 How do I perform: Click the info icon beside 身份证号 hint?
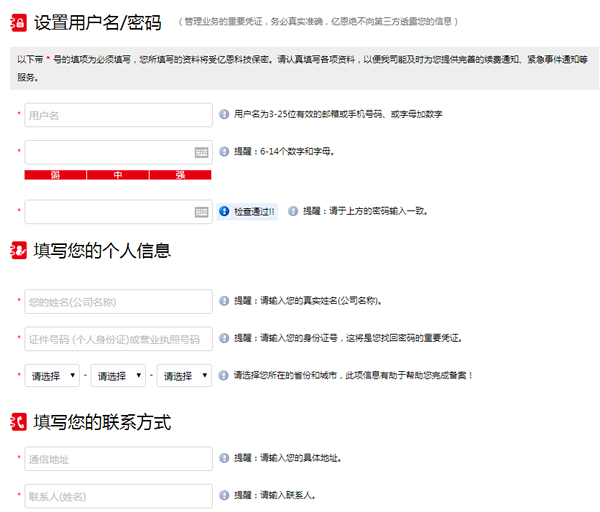[x=224, y=338]
